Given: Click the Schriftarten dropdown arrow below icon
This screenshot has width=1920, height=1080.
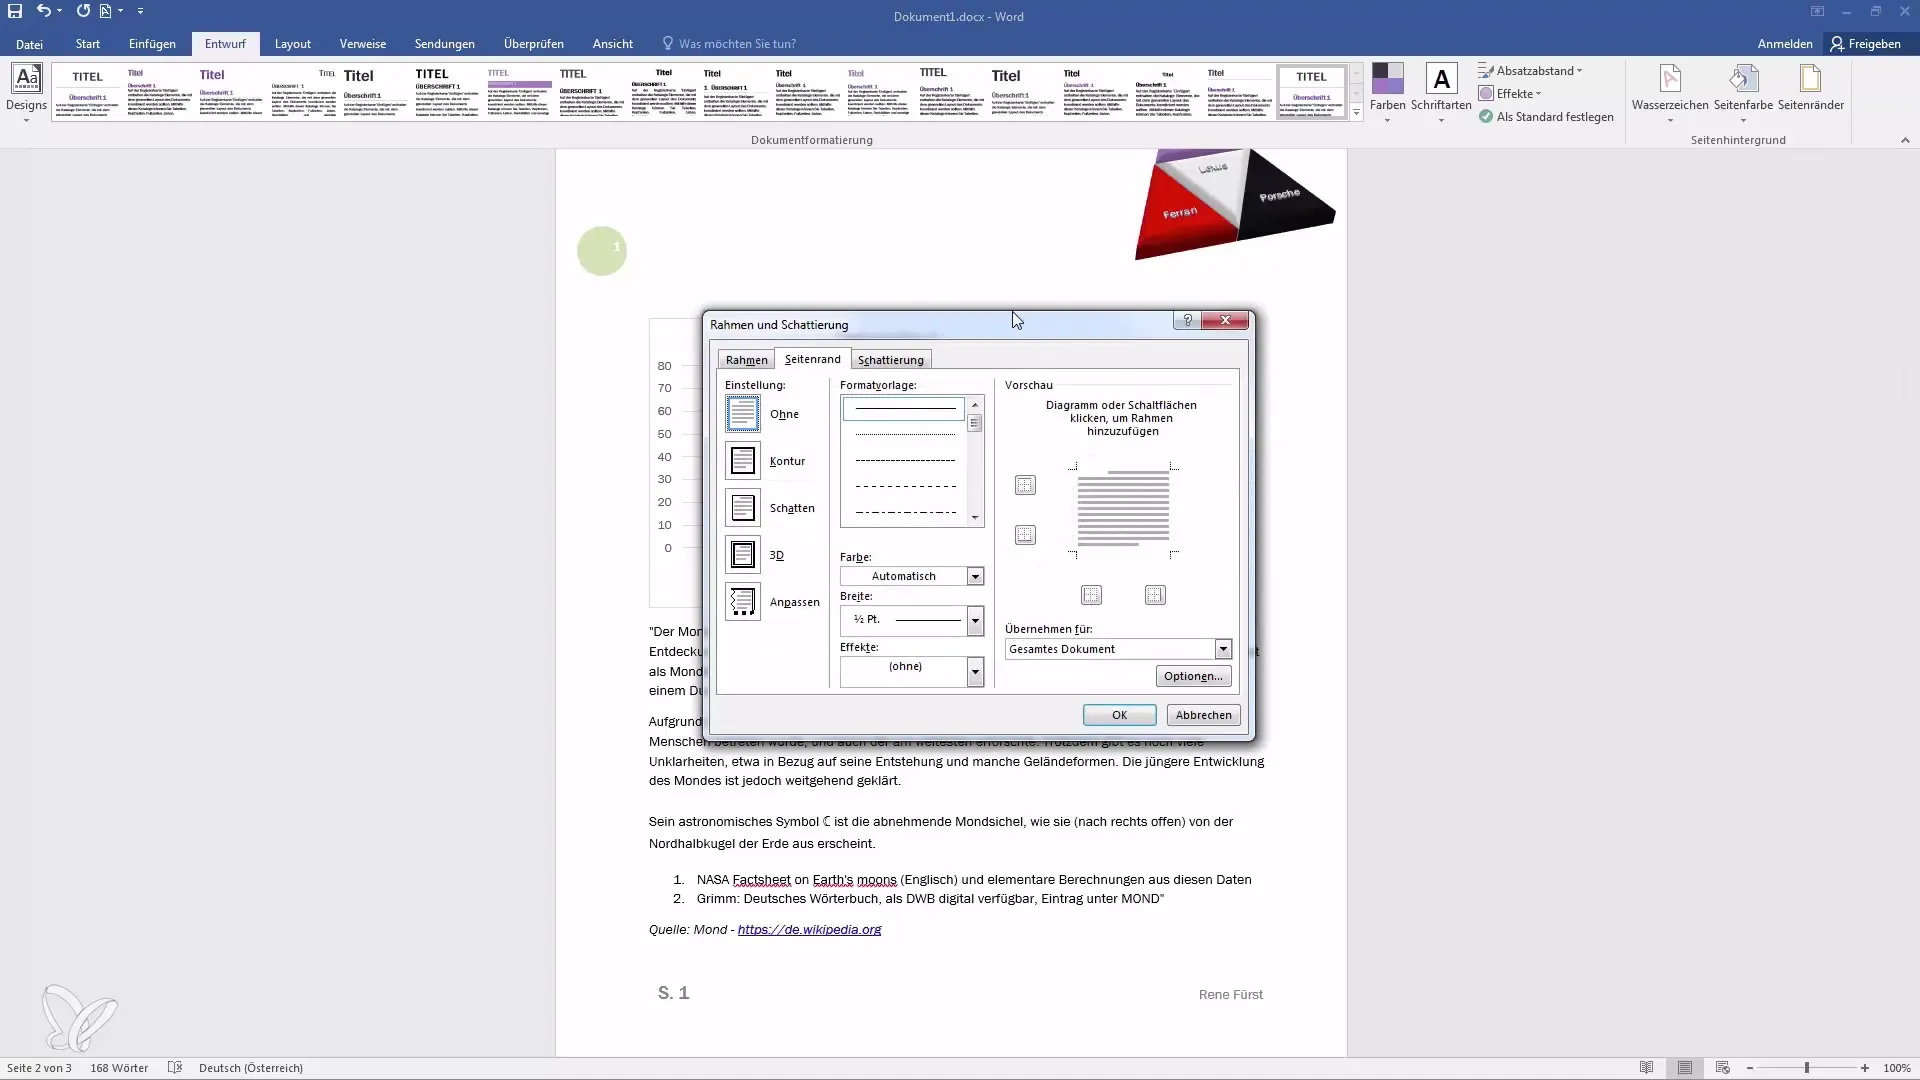Looking at the screenshot, I should point(1441,121).
